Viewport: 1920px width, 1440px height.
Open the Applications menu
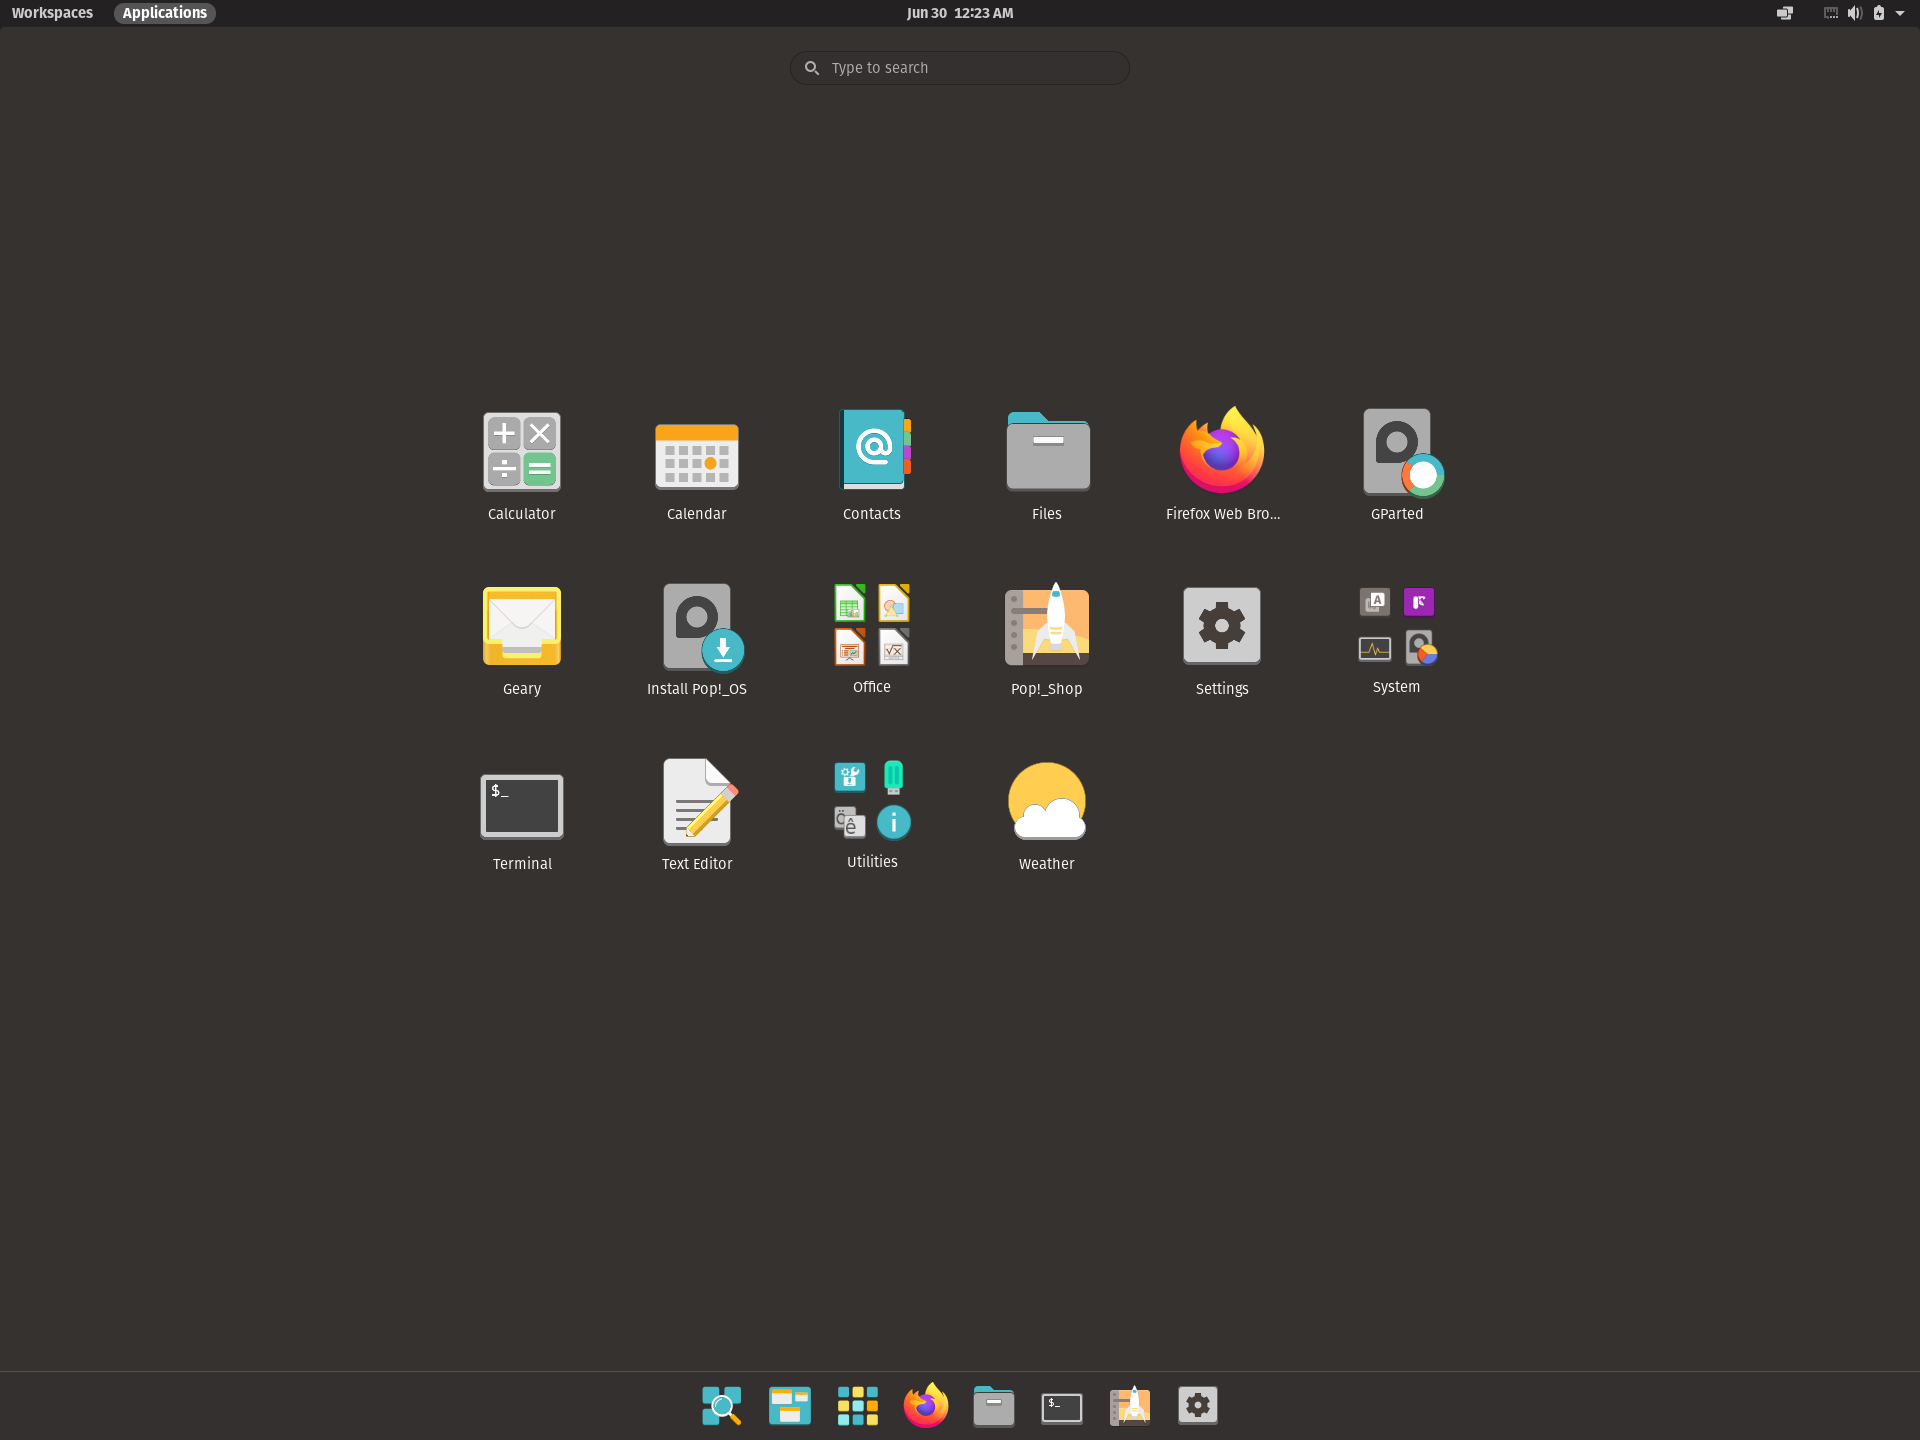(x=162, y=12)
